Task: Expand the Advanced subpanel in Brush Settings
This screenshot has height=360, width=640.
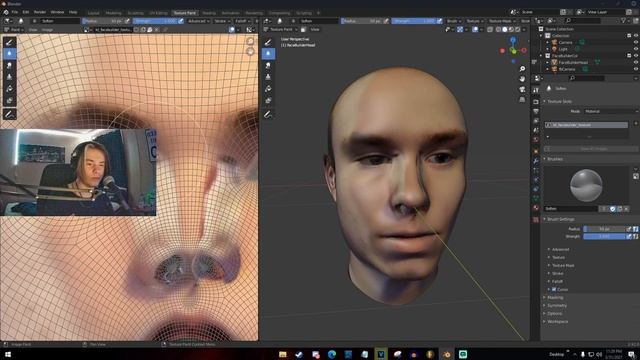Action: tap(560, 249)
